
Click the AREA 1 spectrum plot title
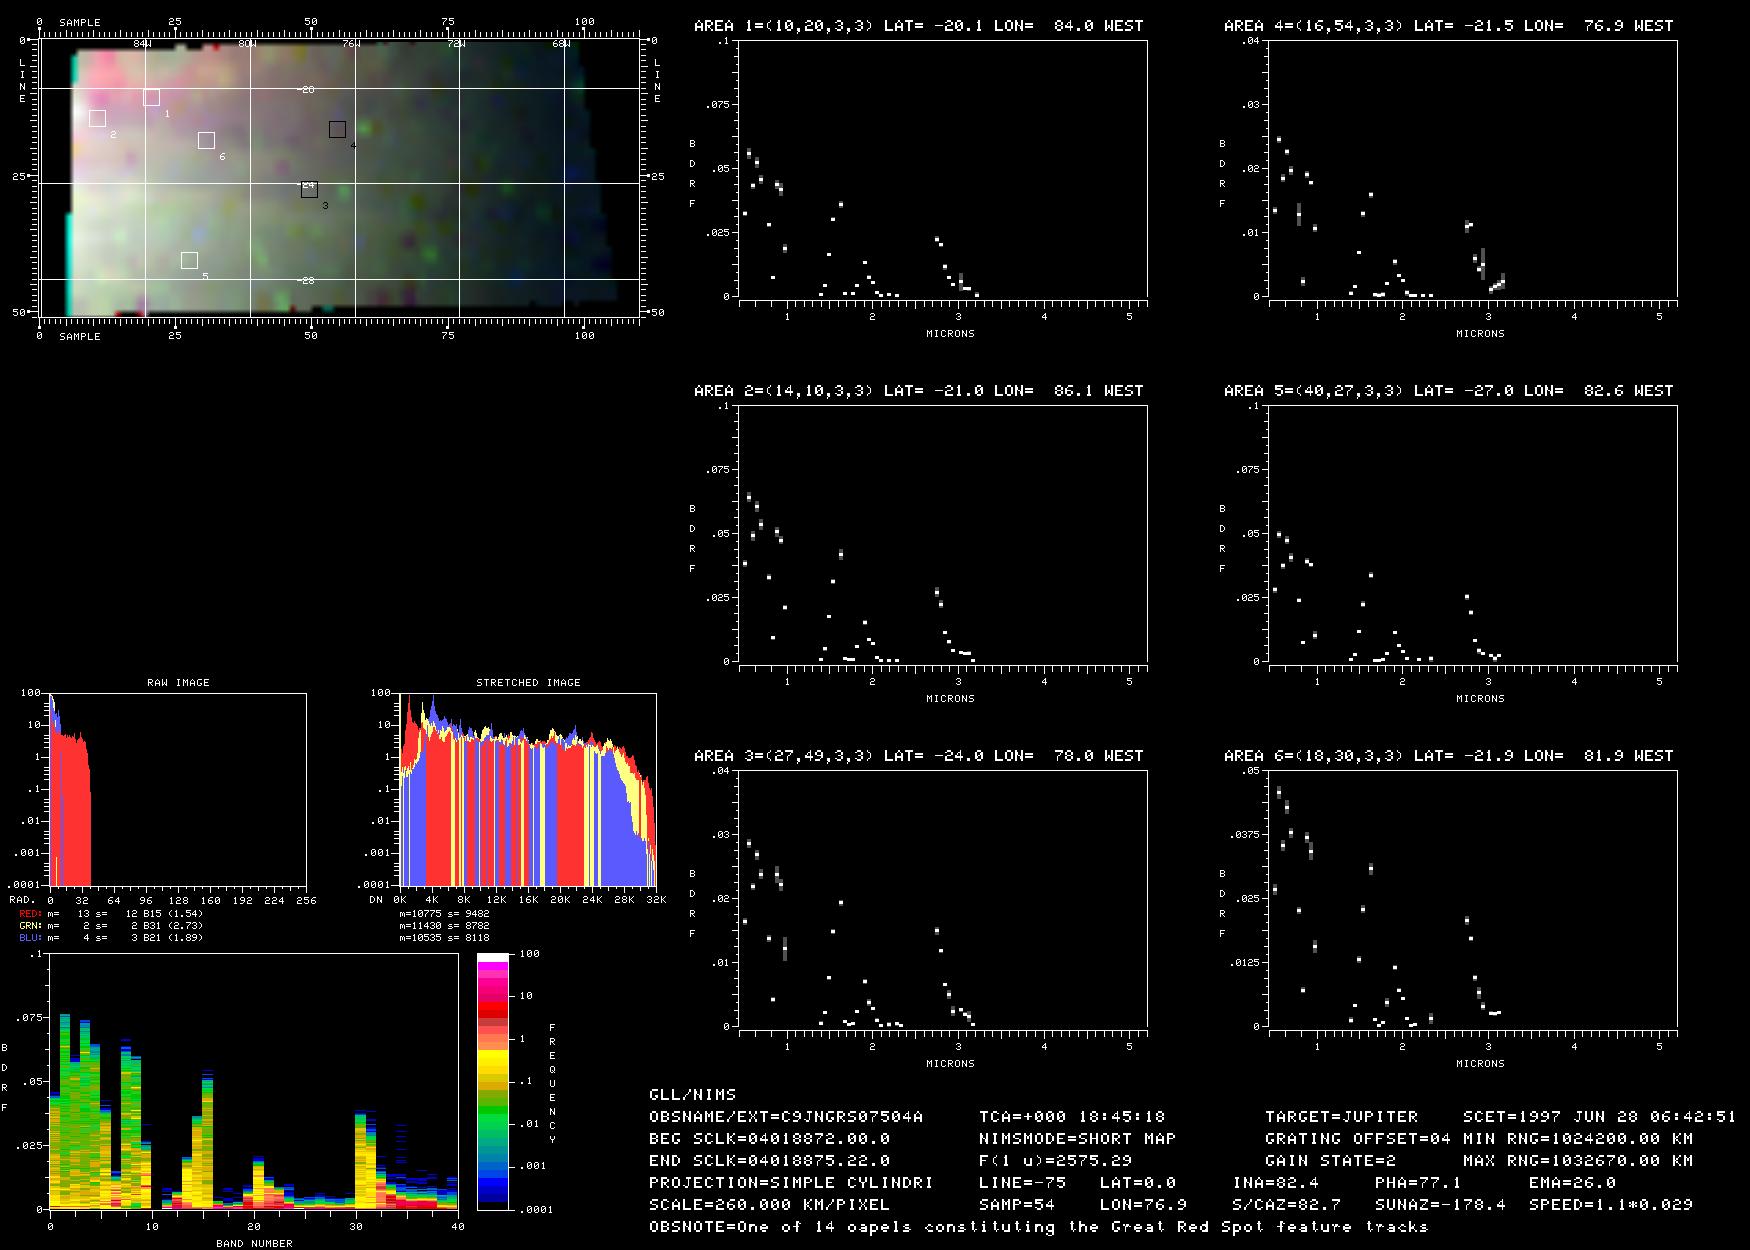918,26
